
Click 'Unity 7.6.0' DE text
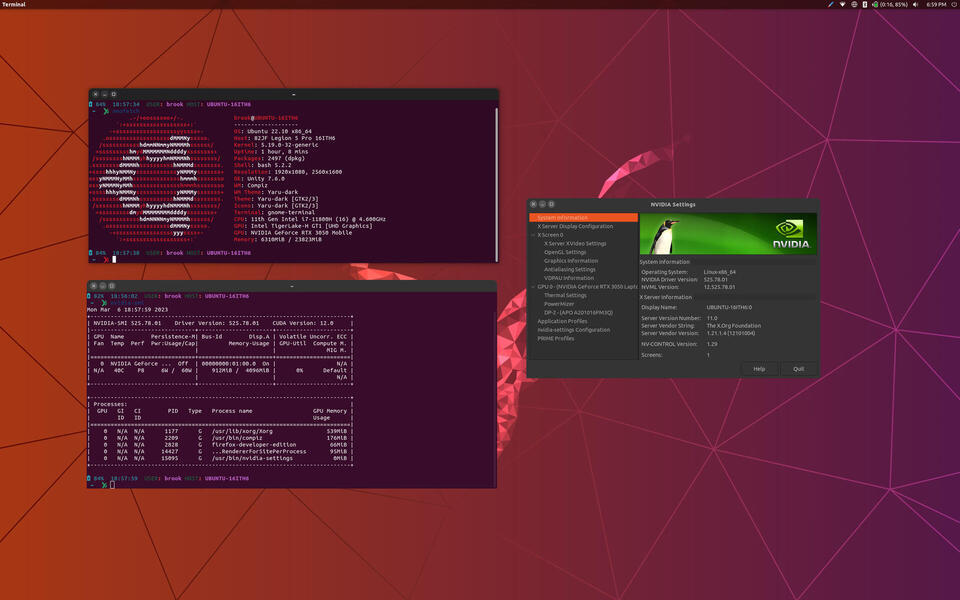[x=266, y=178]
